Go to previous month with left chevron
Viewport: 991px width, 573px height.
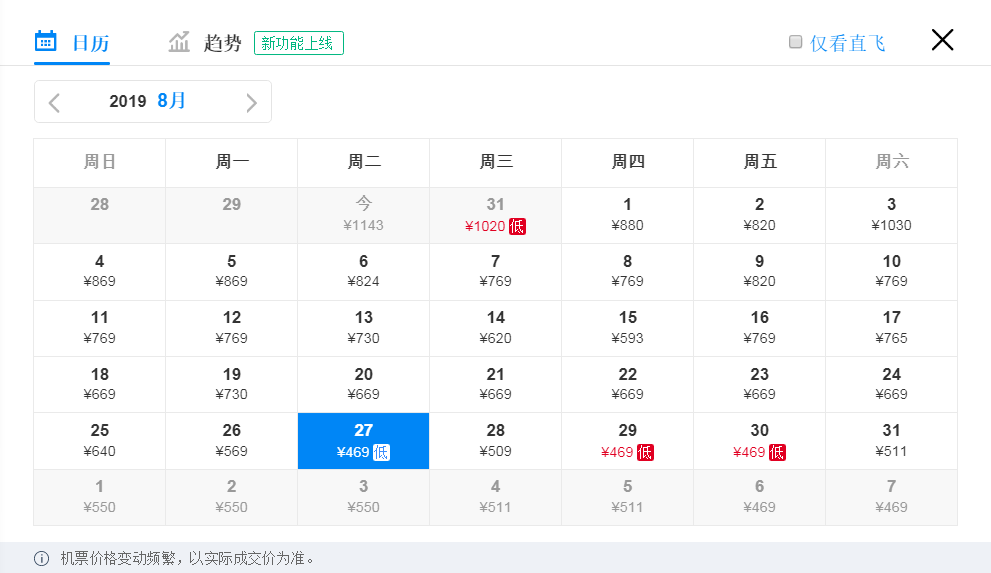[x=54, y=102]
